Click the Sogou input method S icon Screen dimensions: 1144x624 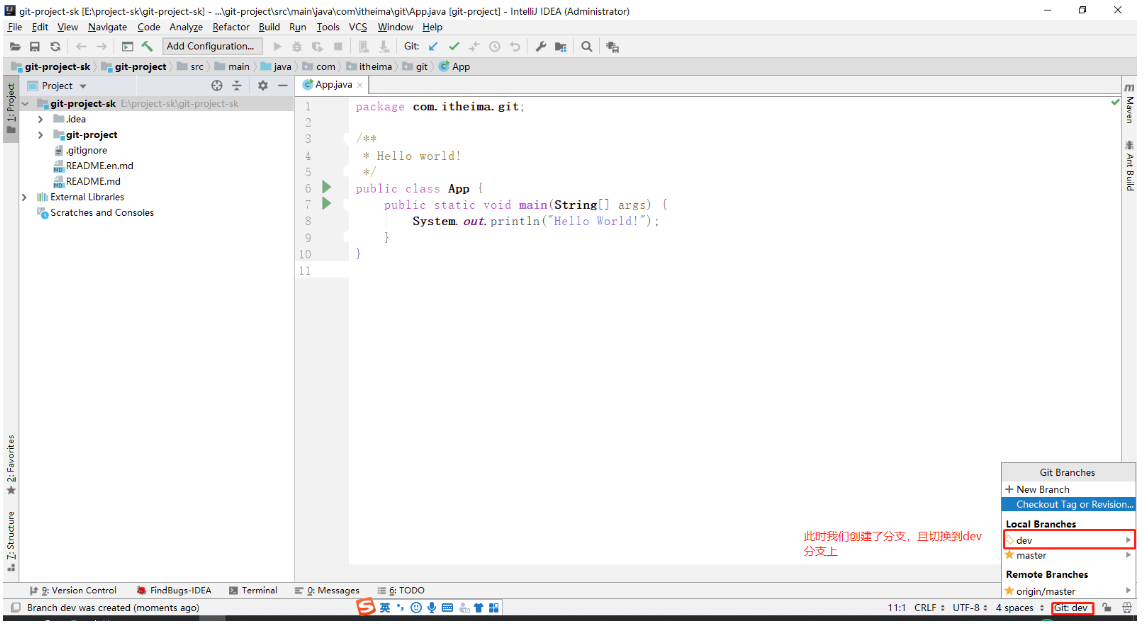click(366, 607)
